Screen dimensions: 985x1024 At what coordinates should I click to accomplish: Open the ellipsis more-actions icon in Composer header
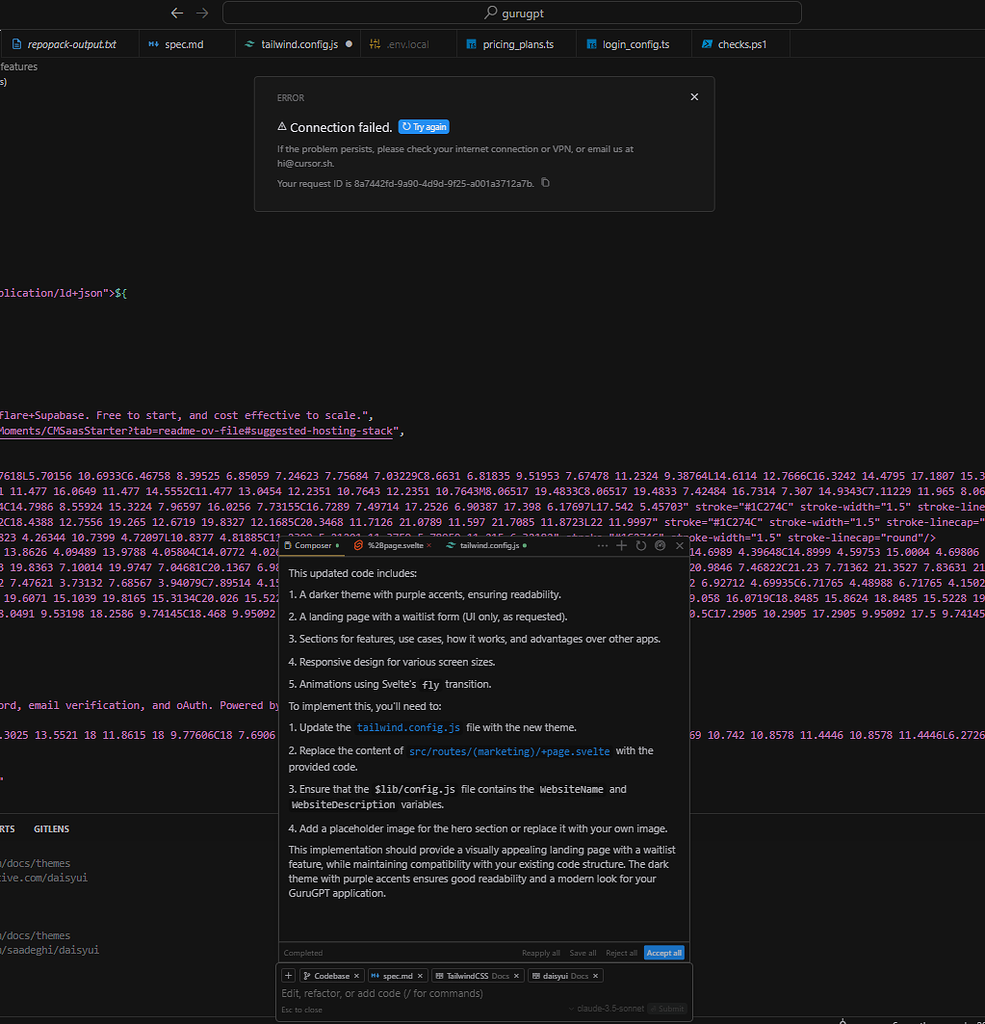pyautogui.click(x=603, y=545)
